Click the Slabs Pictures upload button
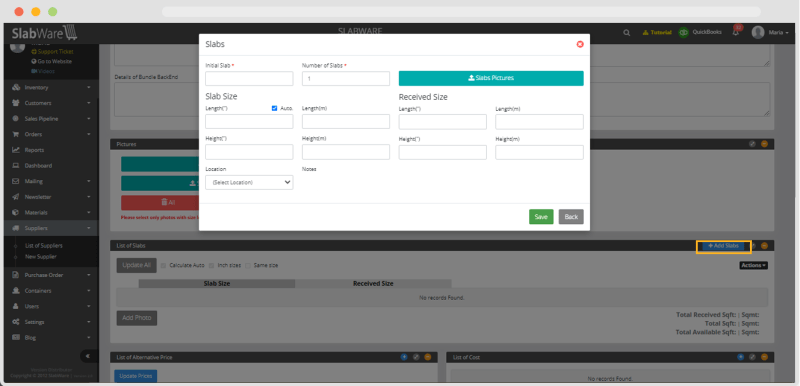800x386 pixels. [491, 78]
